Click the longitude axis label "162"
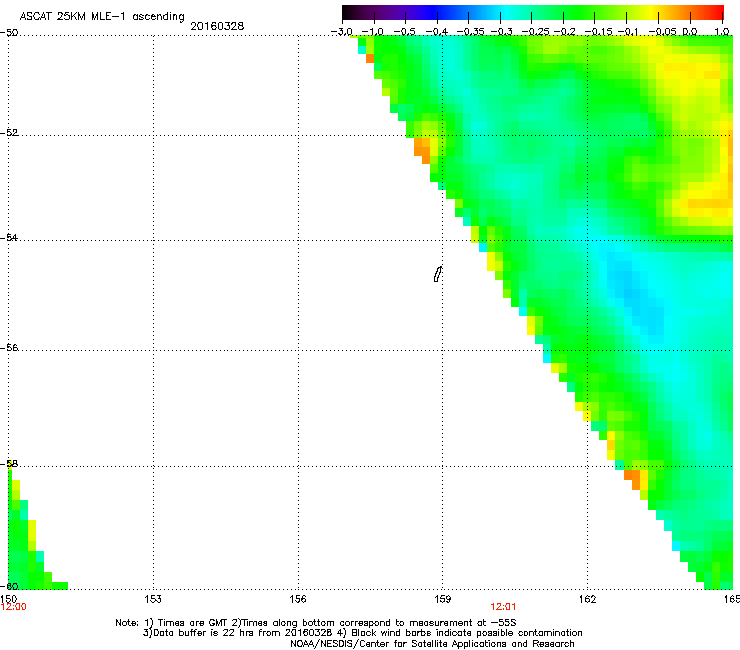 tap(588, 599)
